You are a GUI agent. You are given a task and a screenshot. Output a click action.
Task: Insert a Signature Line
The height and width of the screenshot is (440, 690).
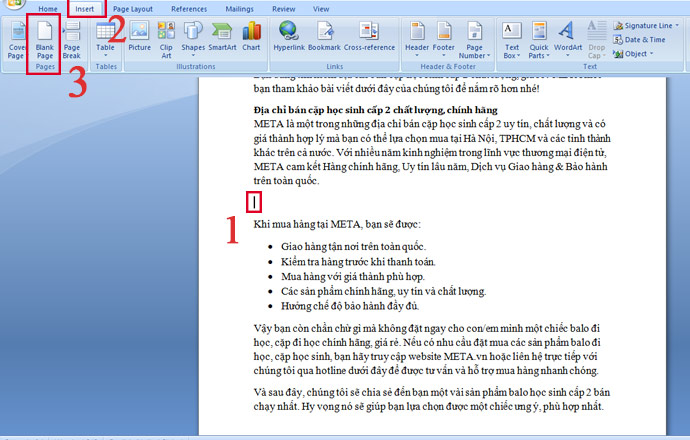point(643,26)
